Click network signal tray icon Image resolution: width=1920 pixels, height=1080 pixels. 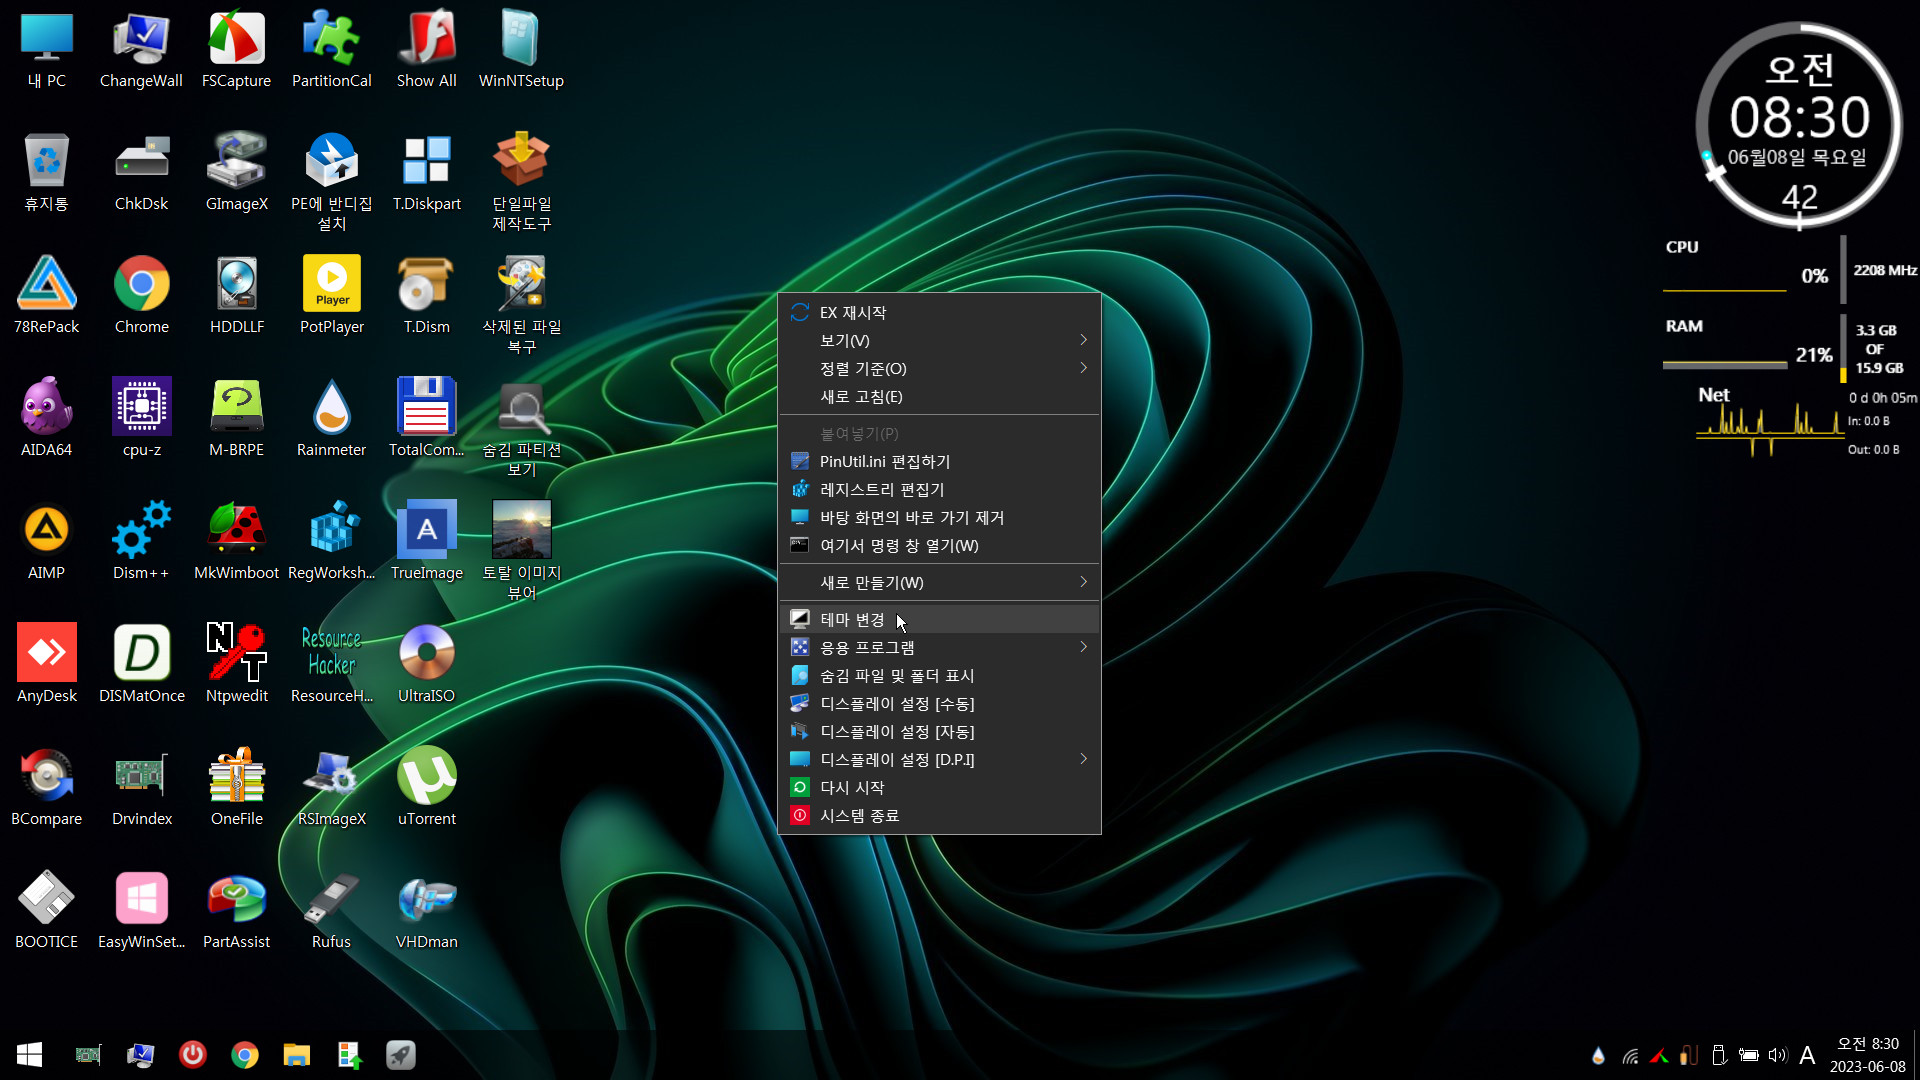(x=1630, y=1055)
